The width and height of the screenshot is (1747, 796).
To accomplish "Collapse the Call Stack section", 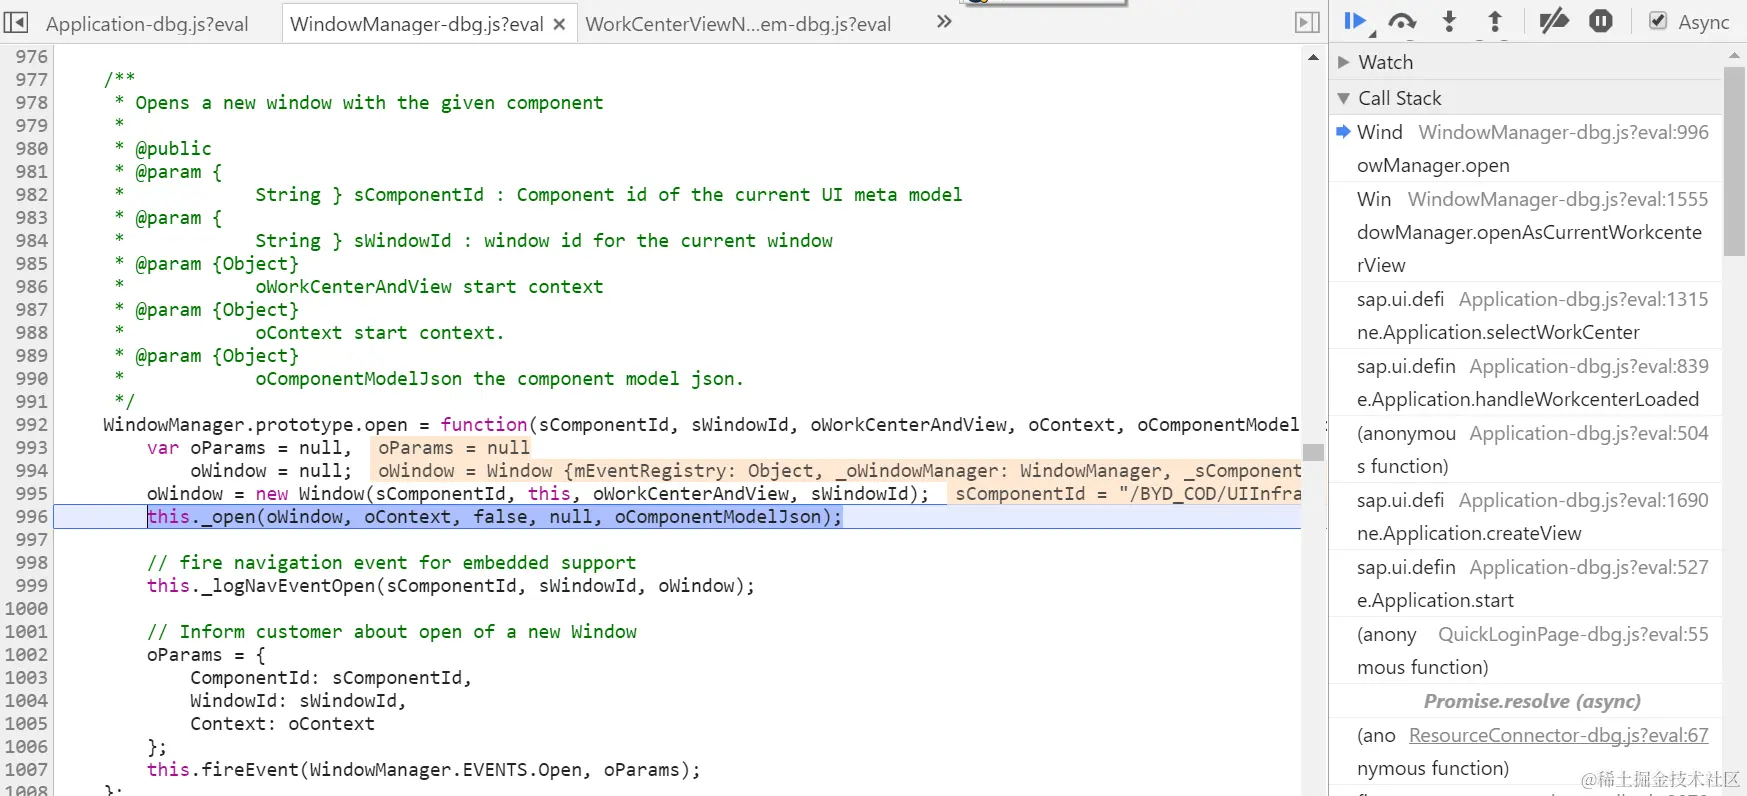I will (1525, 98).
